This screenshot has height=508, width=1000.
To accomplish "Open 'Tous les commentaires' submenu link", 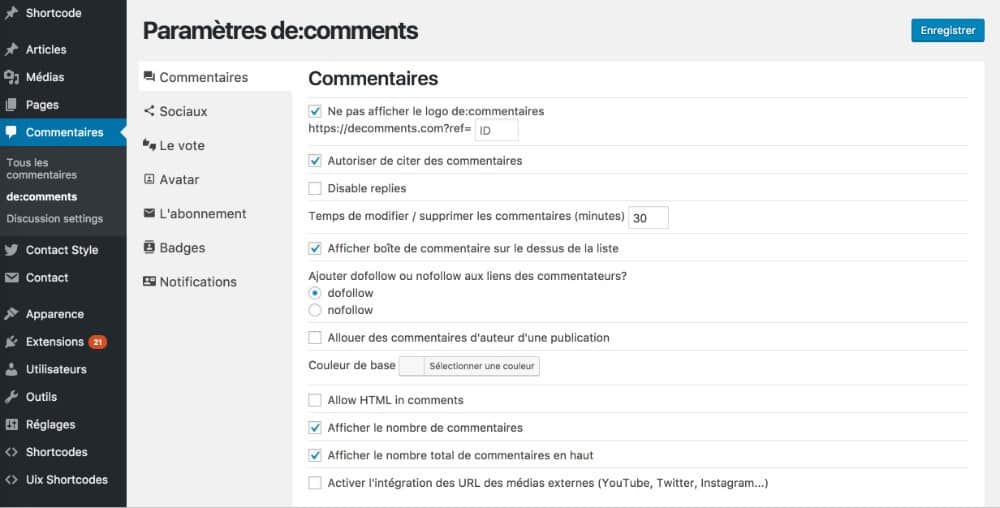I will tap(41, 168).
